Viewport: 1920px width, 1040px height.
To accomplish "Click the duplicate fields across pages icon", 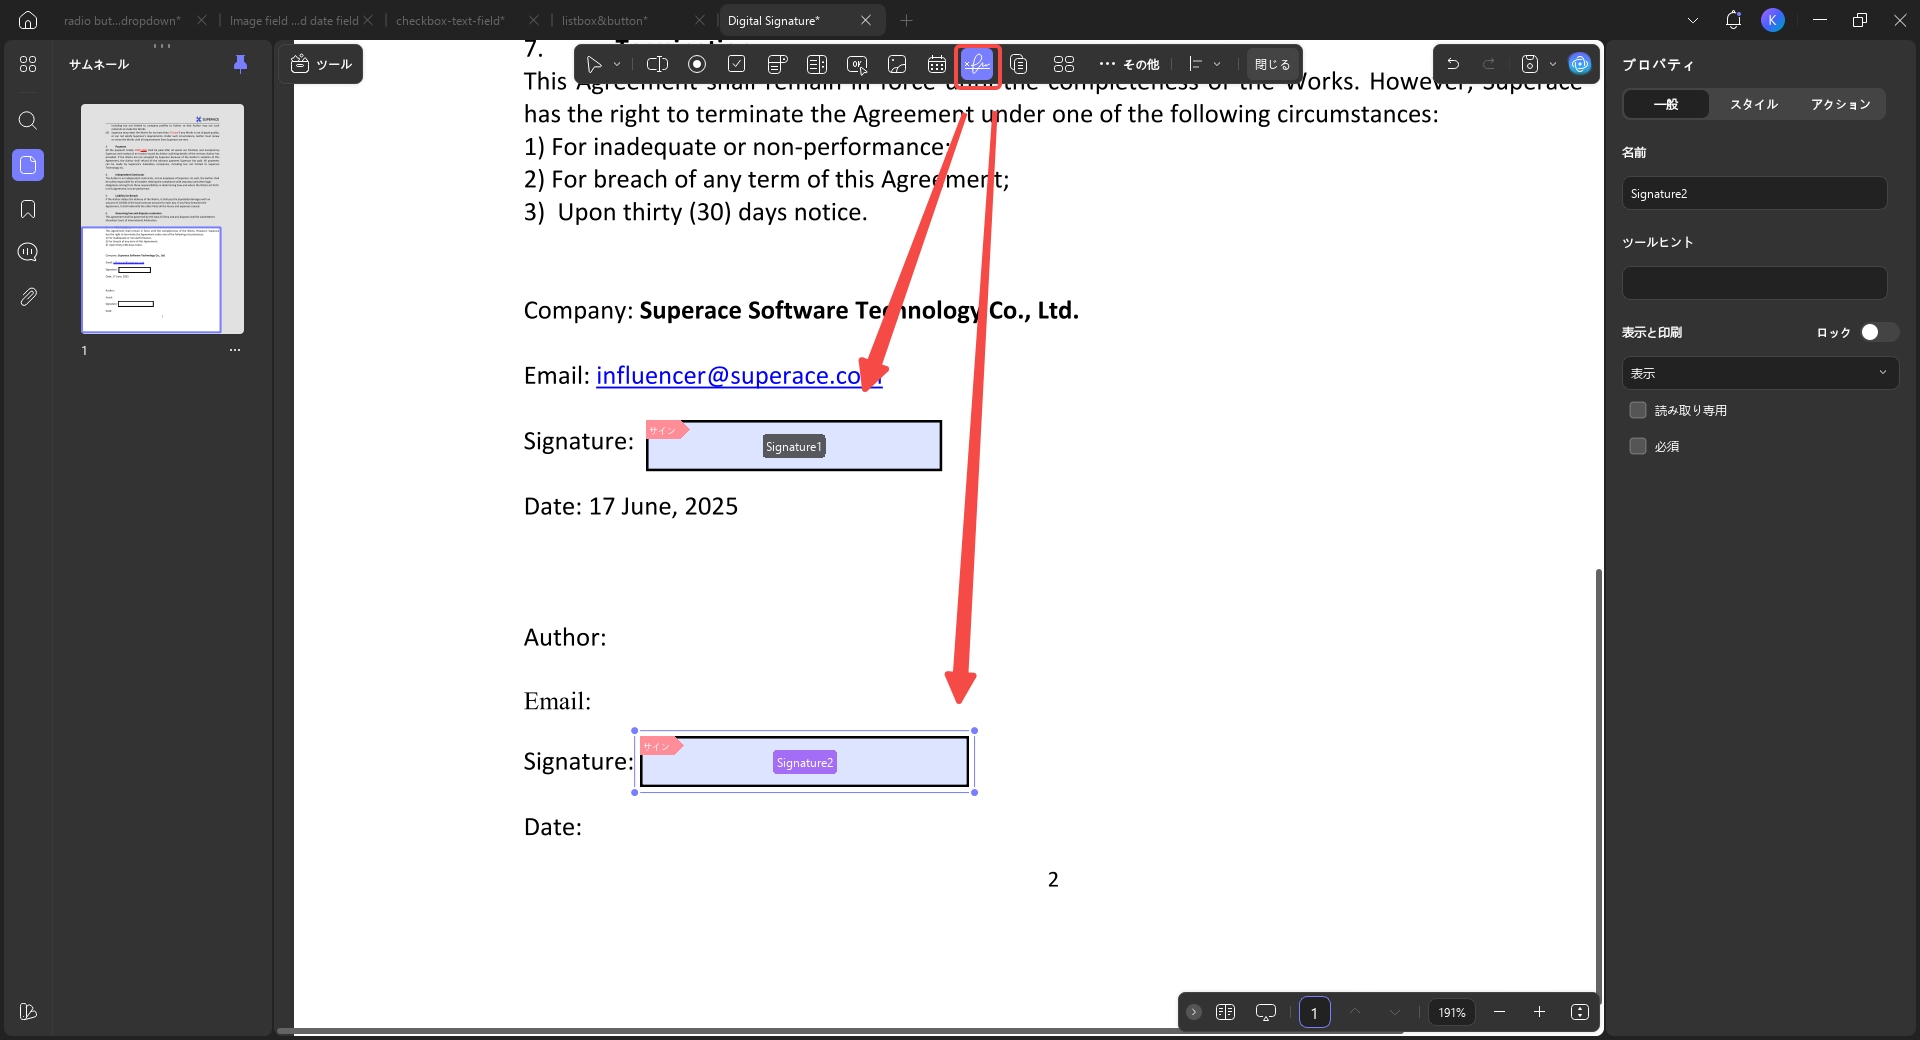I will point(1019,64).
